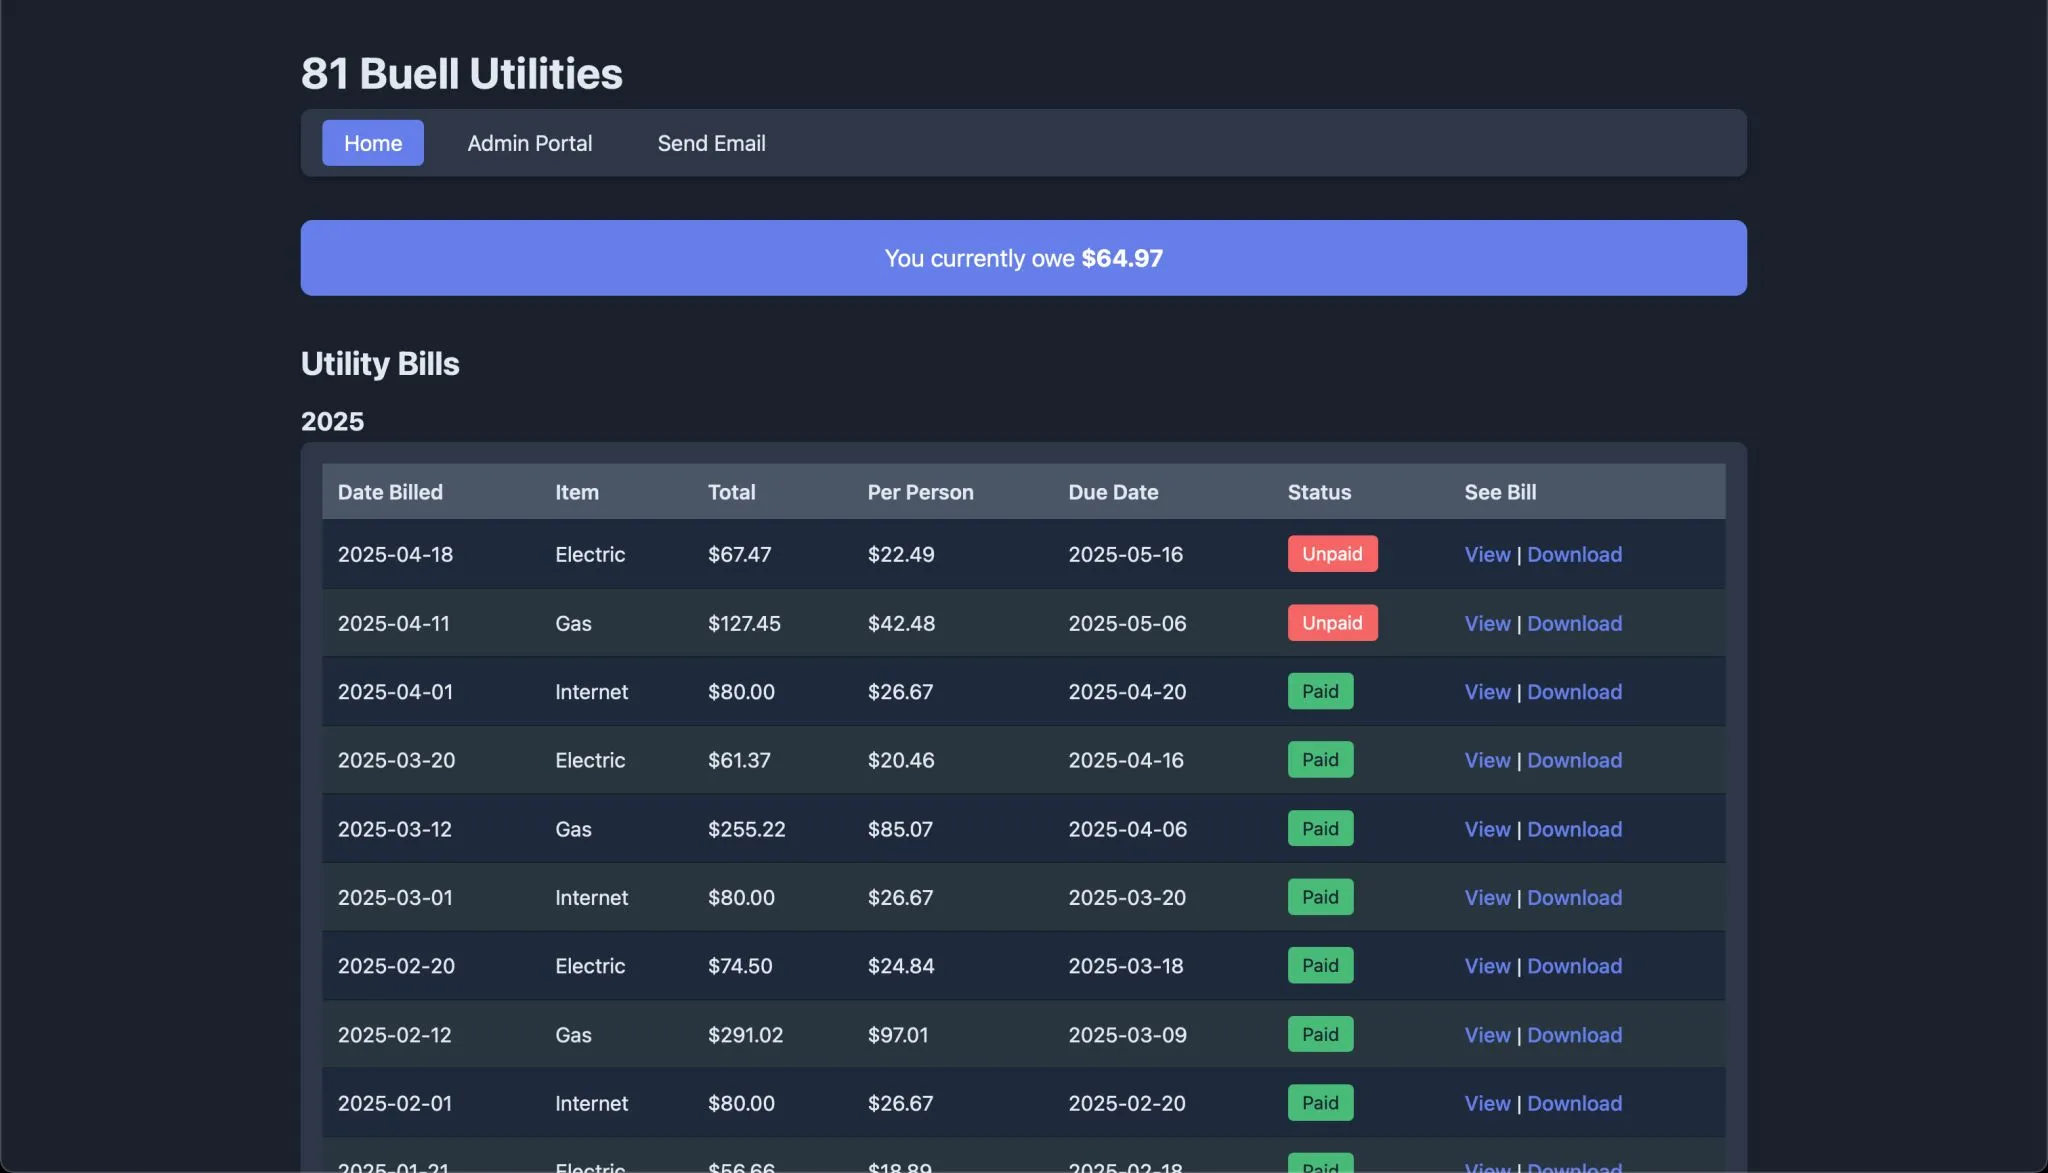View the 2025-03-20 Electric bill
This screenshot has height=1173, width=2048.
pos(1487,760)
